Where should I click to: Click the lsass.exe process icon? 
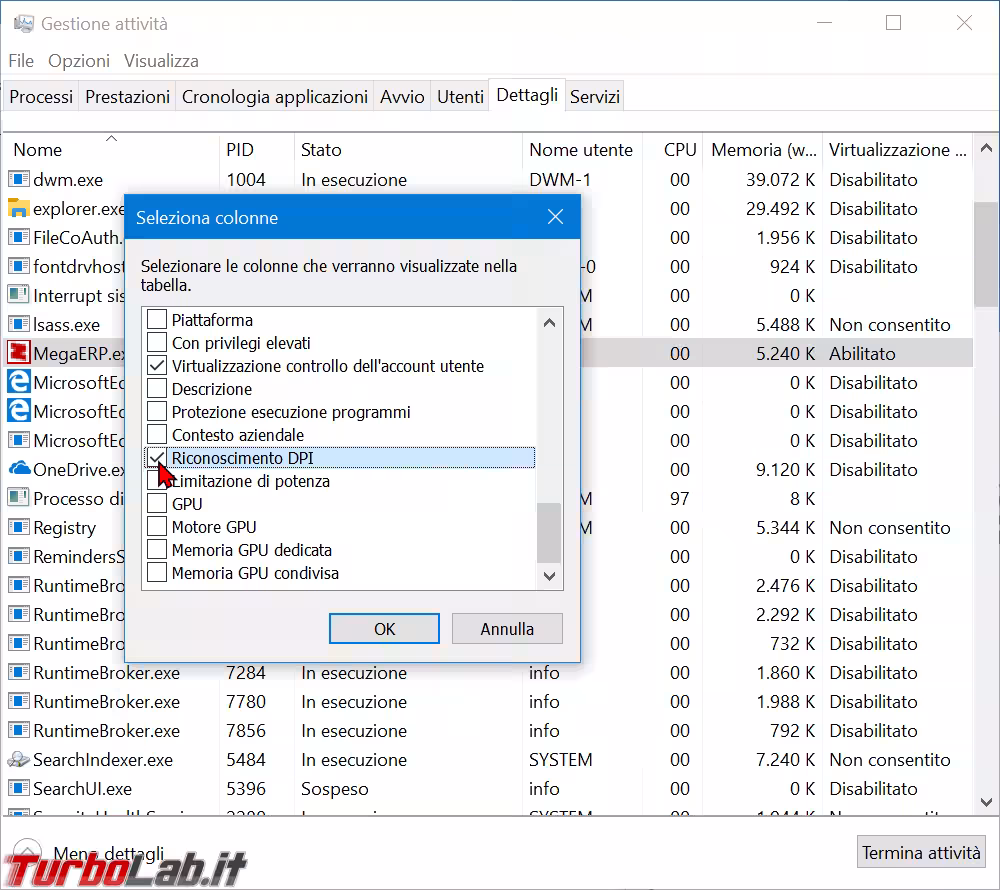18,325
